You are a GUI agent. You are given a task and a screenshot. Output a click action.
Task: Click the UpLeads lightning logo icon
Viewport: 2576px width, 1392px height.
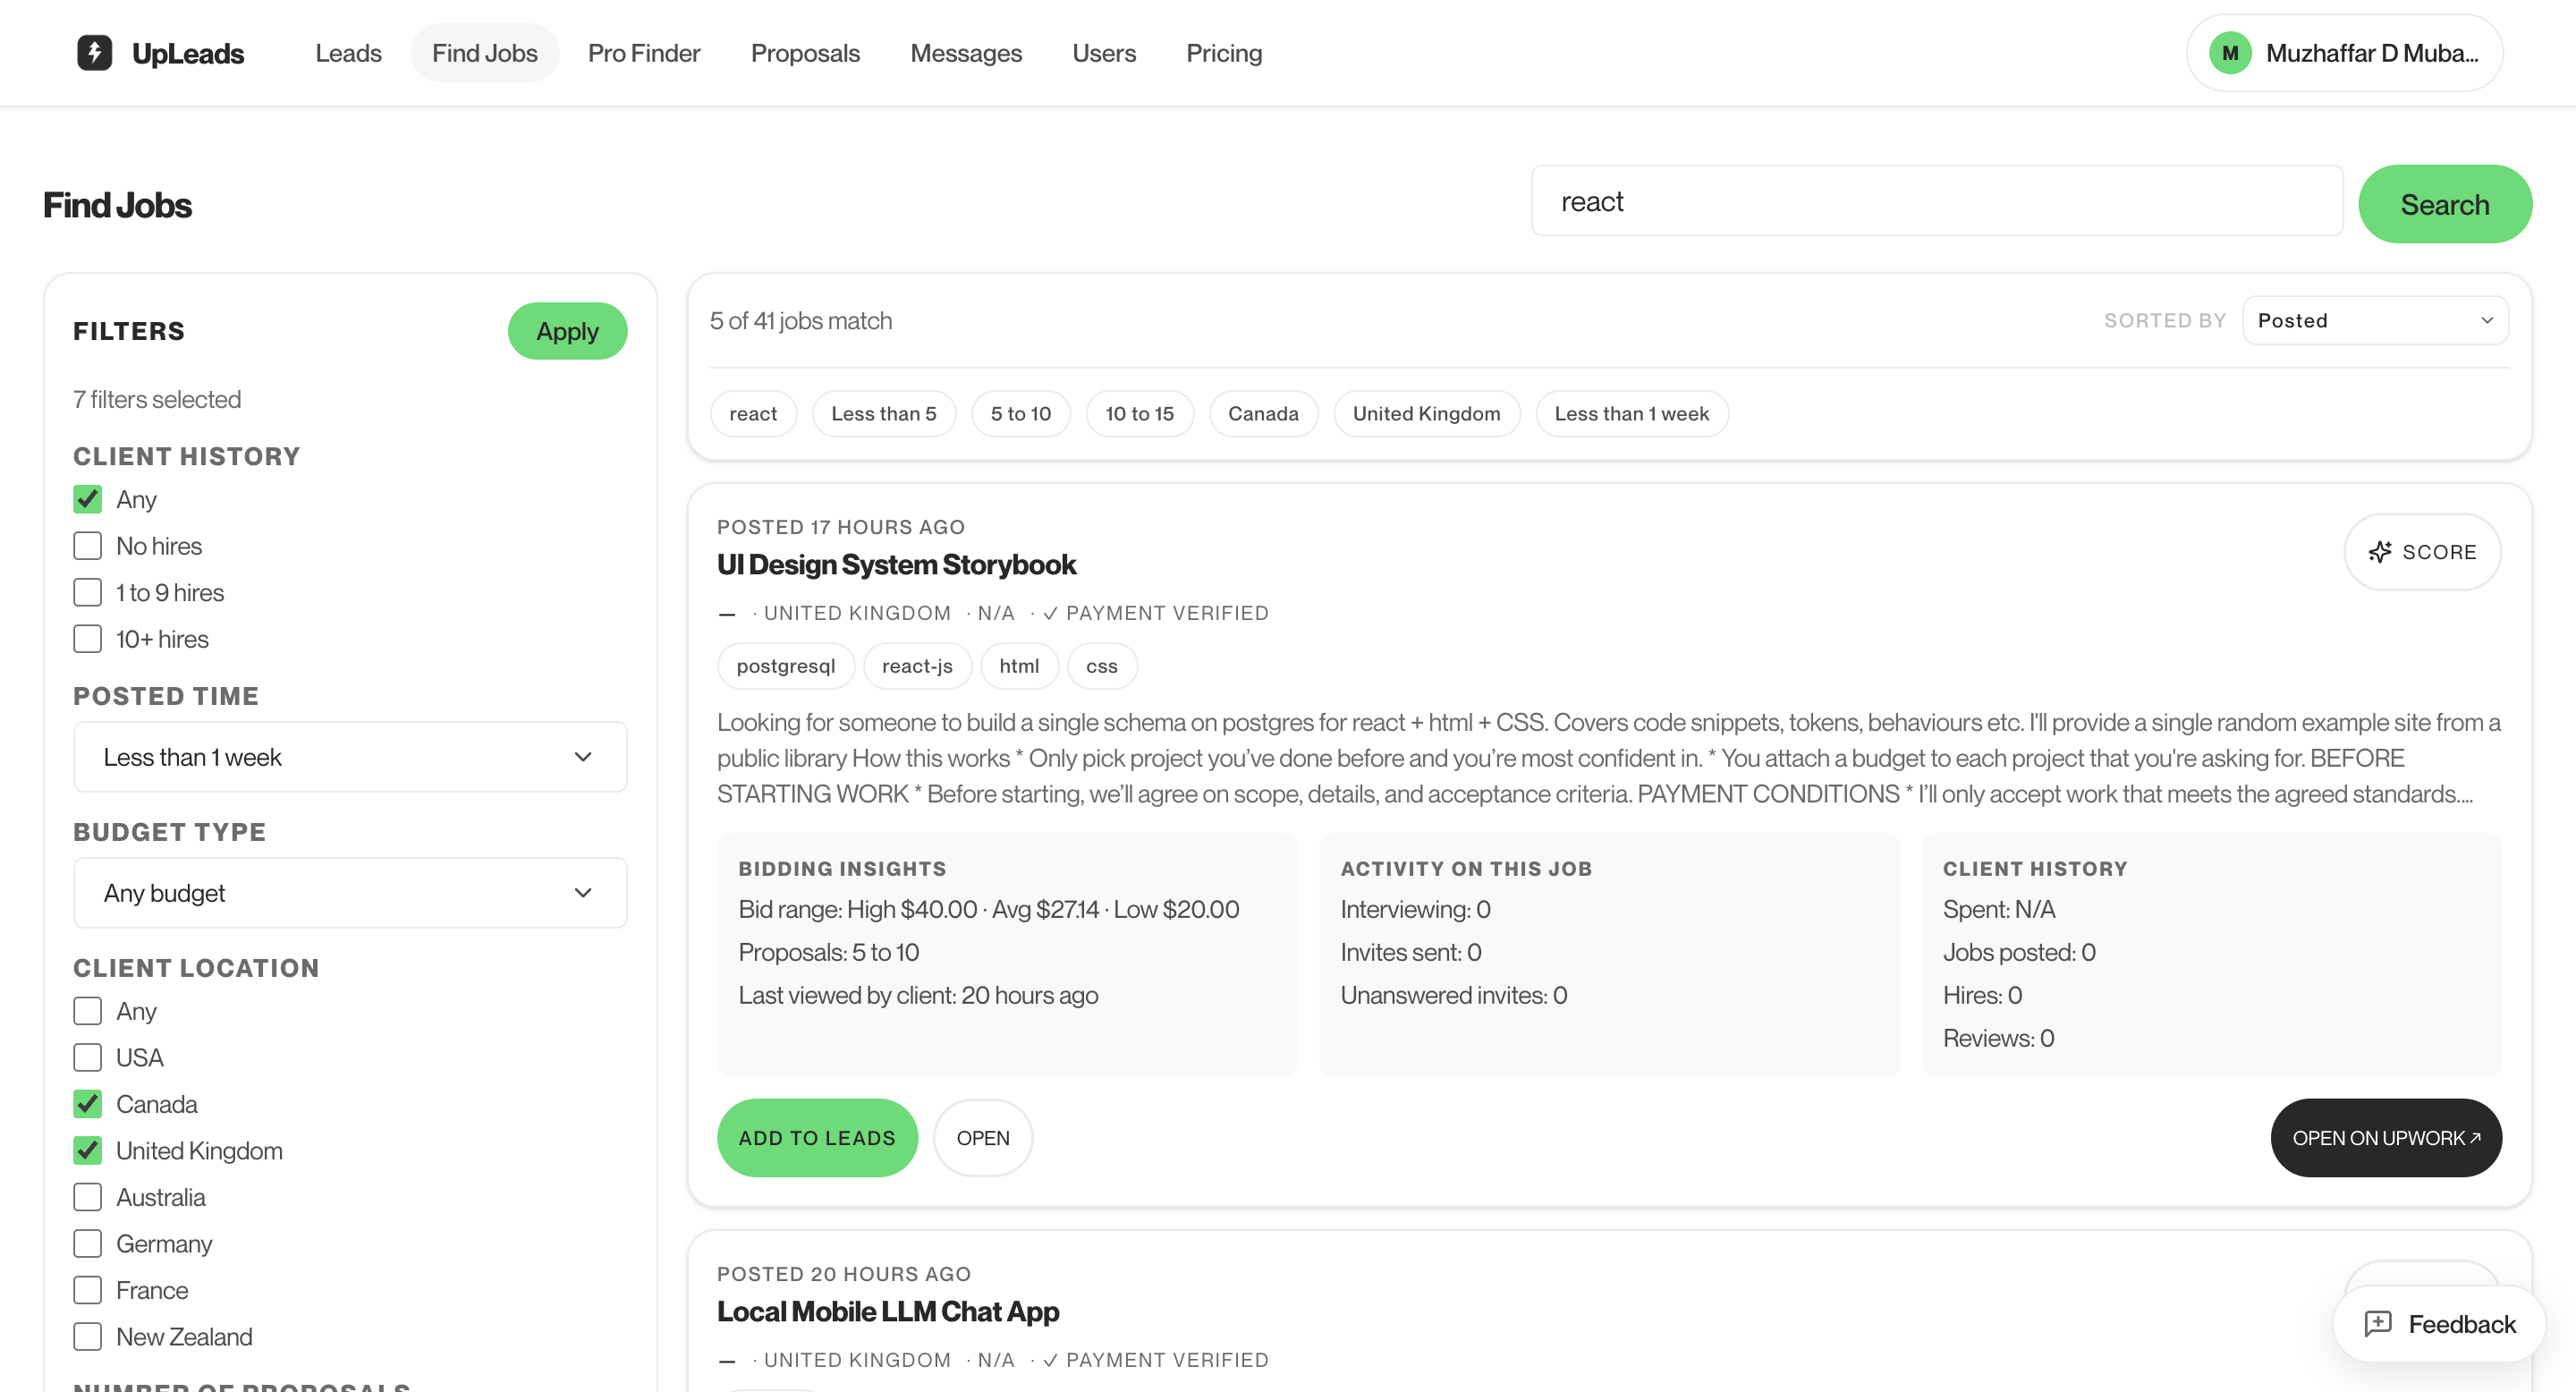click(94, 53)
